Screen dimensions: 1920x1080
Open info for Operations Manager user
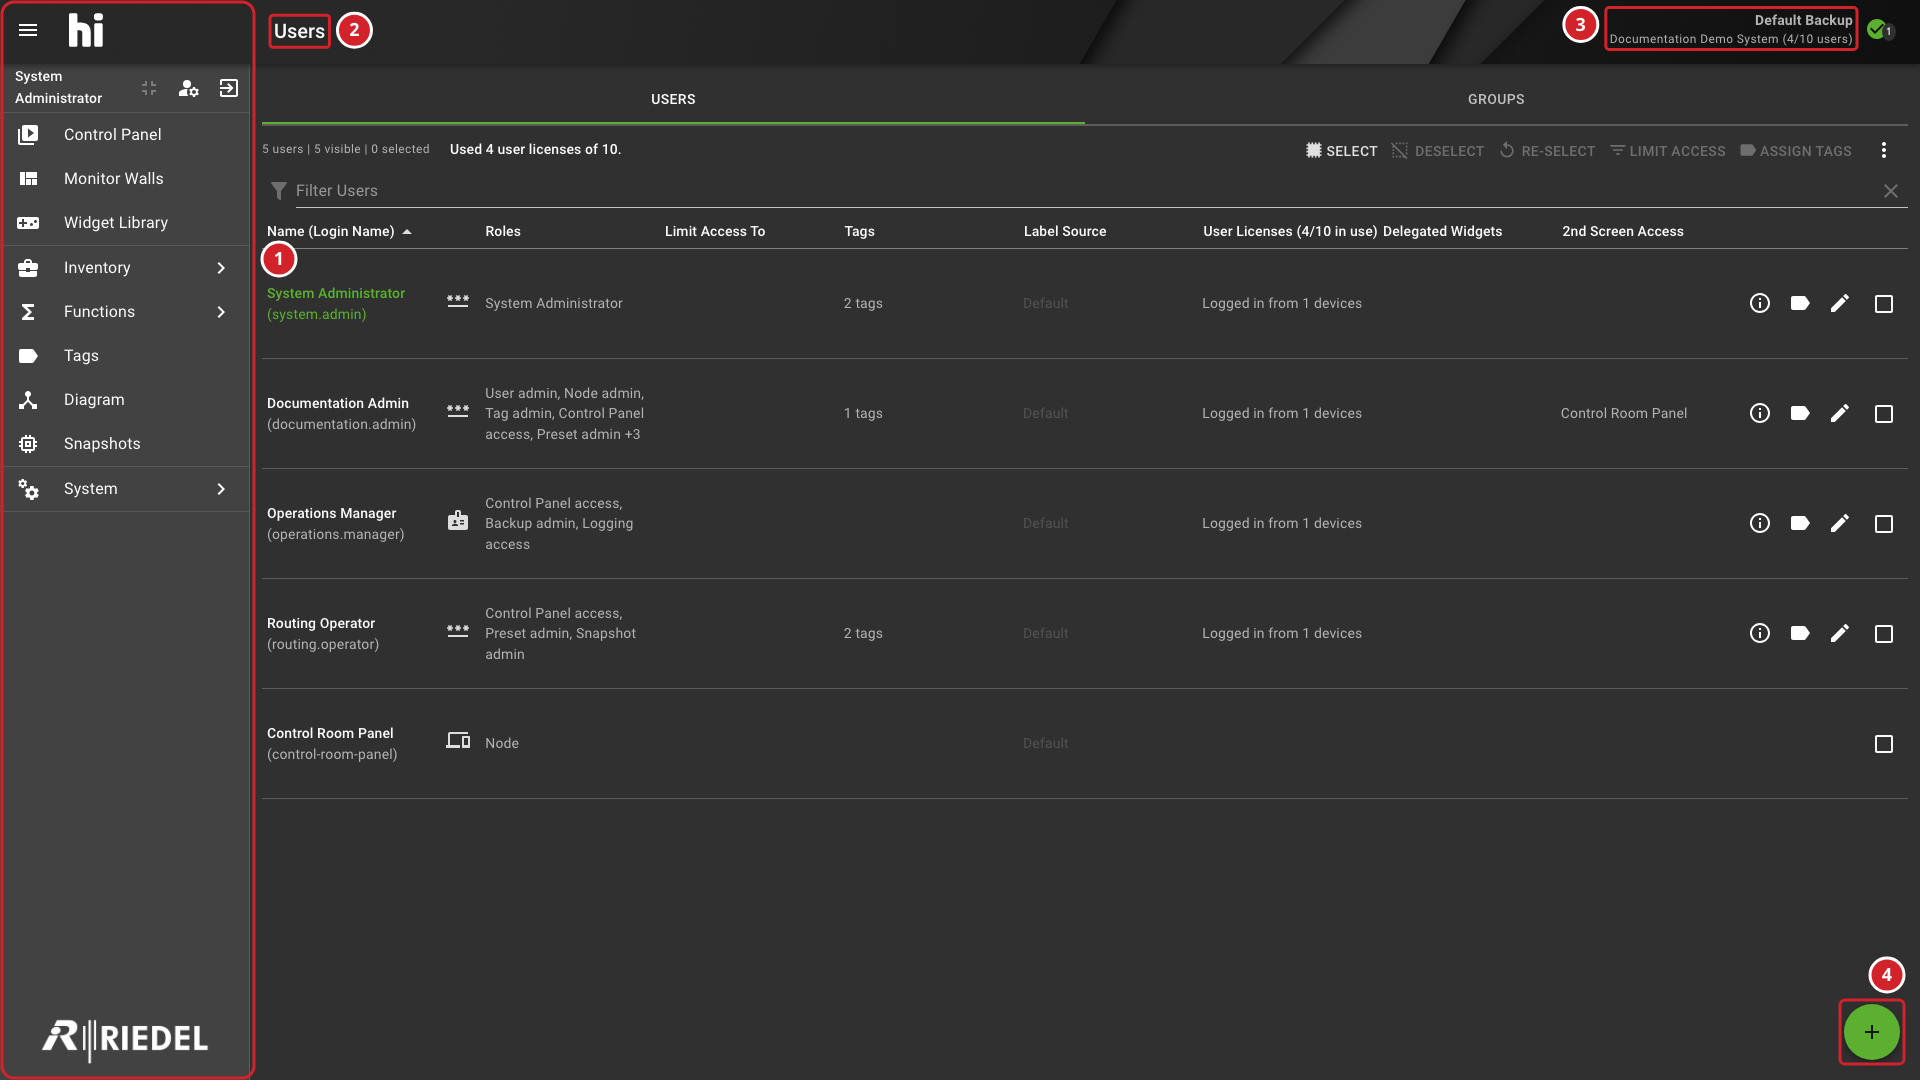tap(1759, 523)
